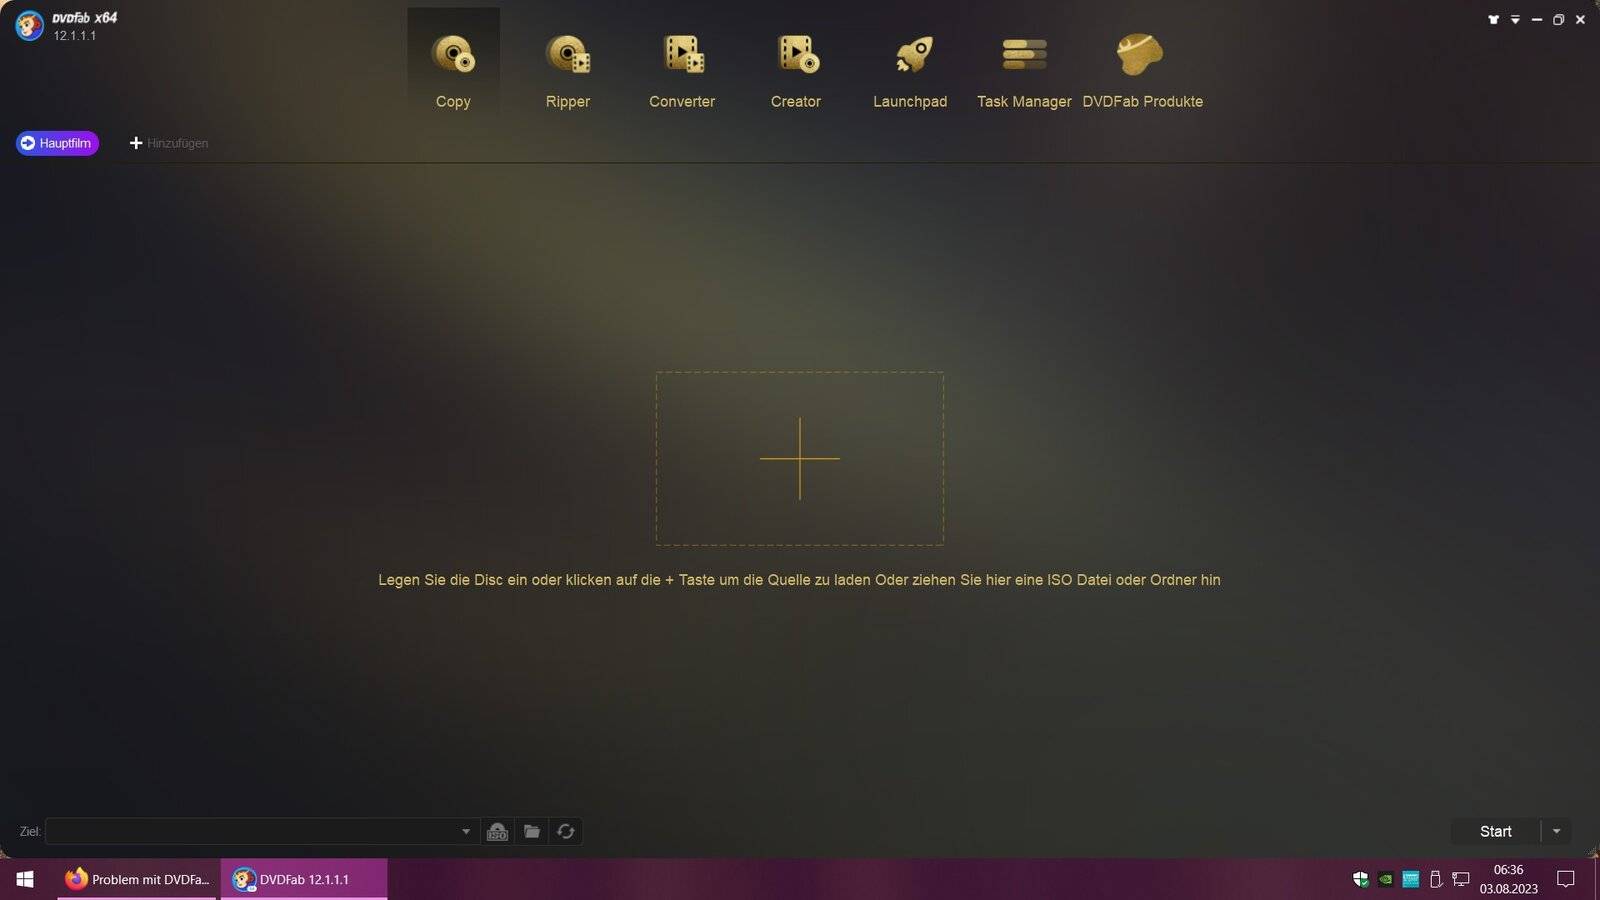Screen dimensions: 1600x900
Task: Open the Windows Start menu
Action: coord(25,879)
